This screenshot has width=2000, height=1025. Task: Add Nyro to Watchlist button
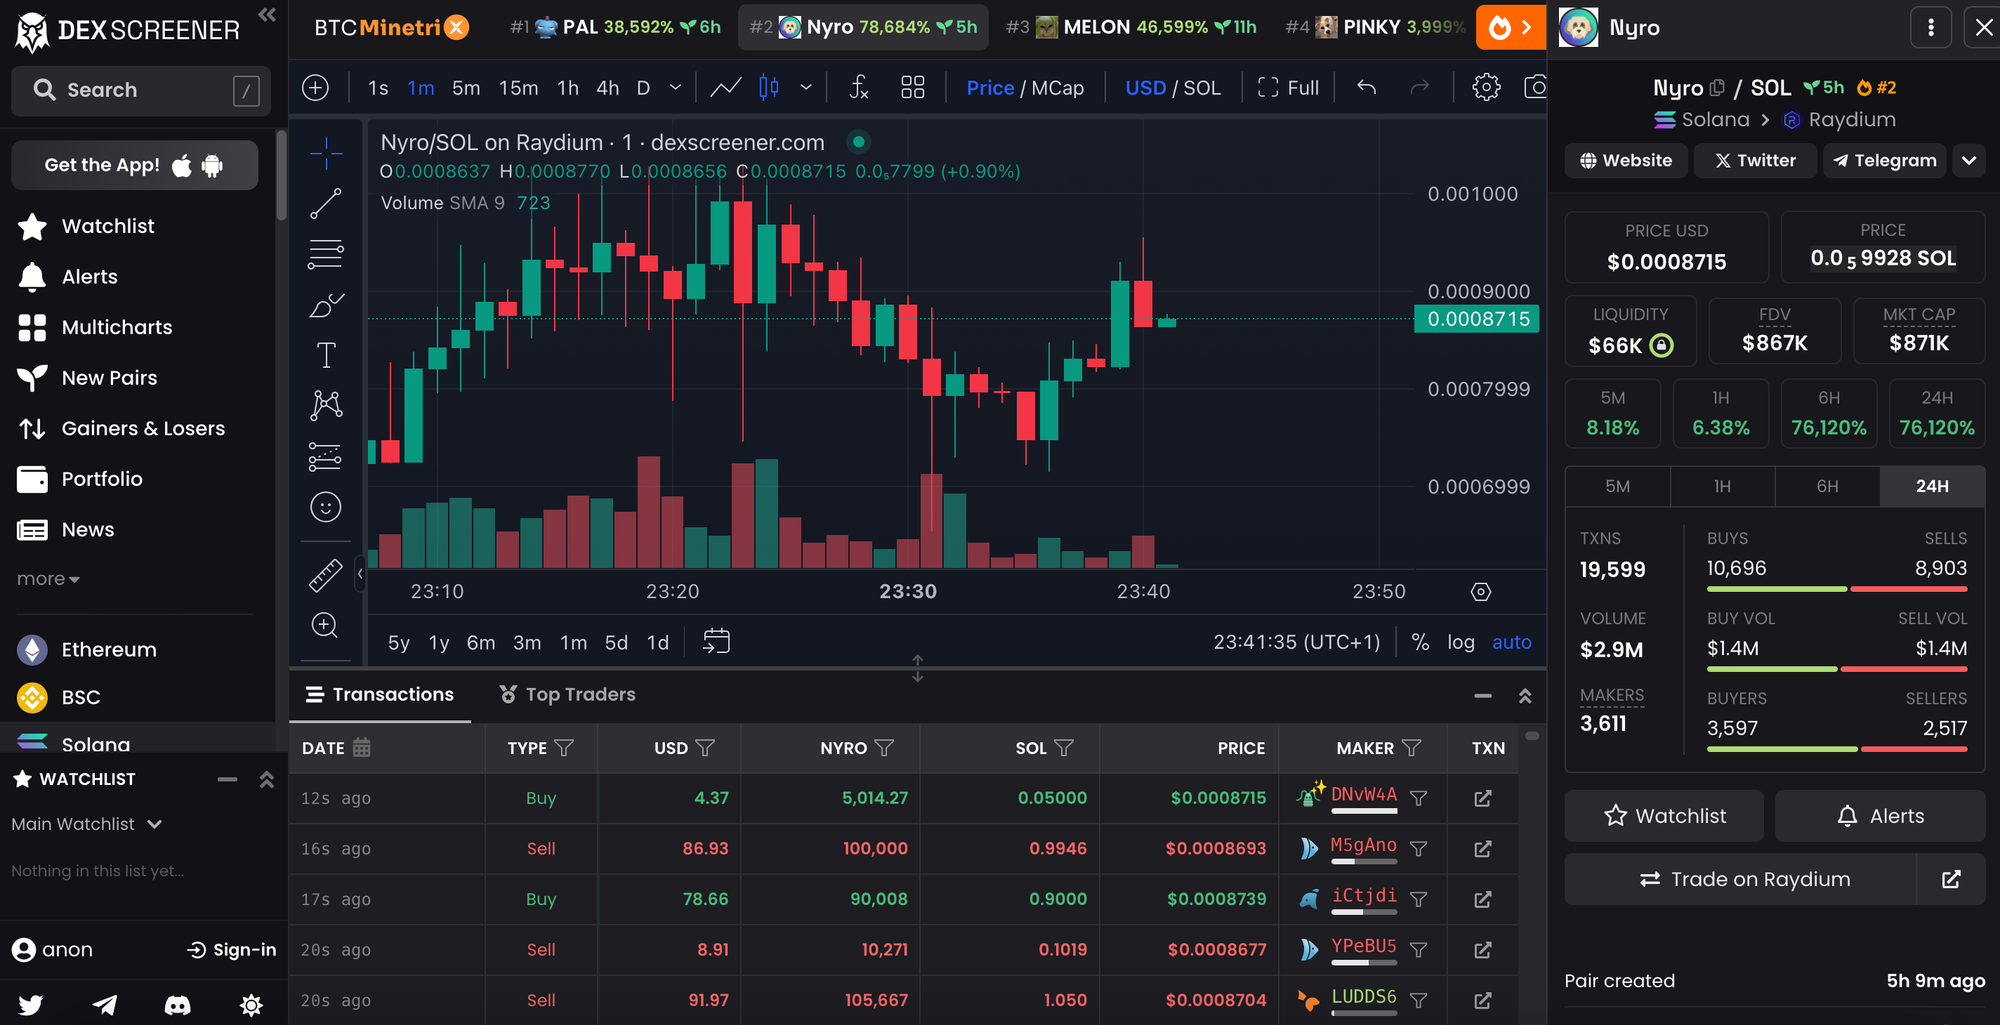(1666, 816)
